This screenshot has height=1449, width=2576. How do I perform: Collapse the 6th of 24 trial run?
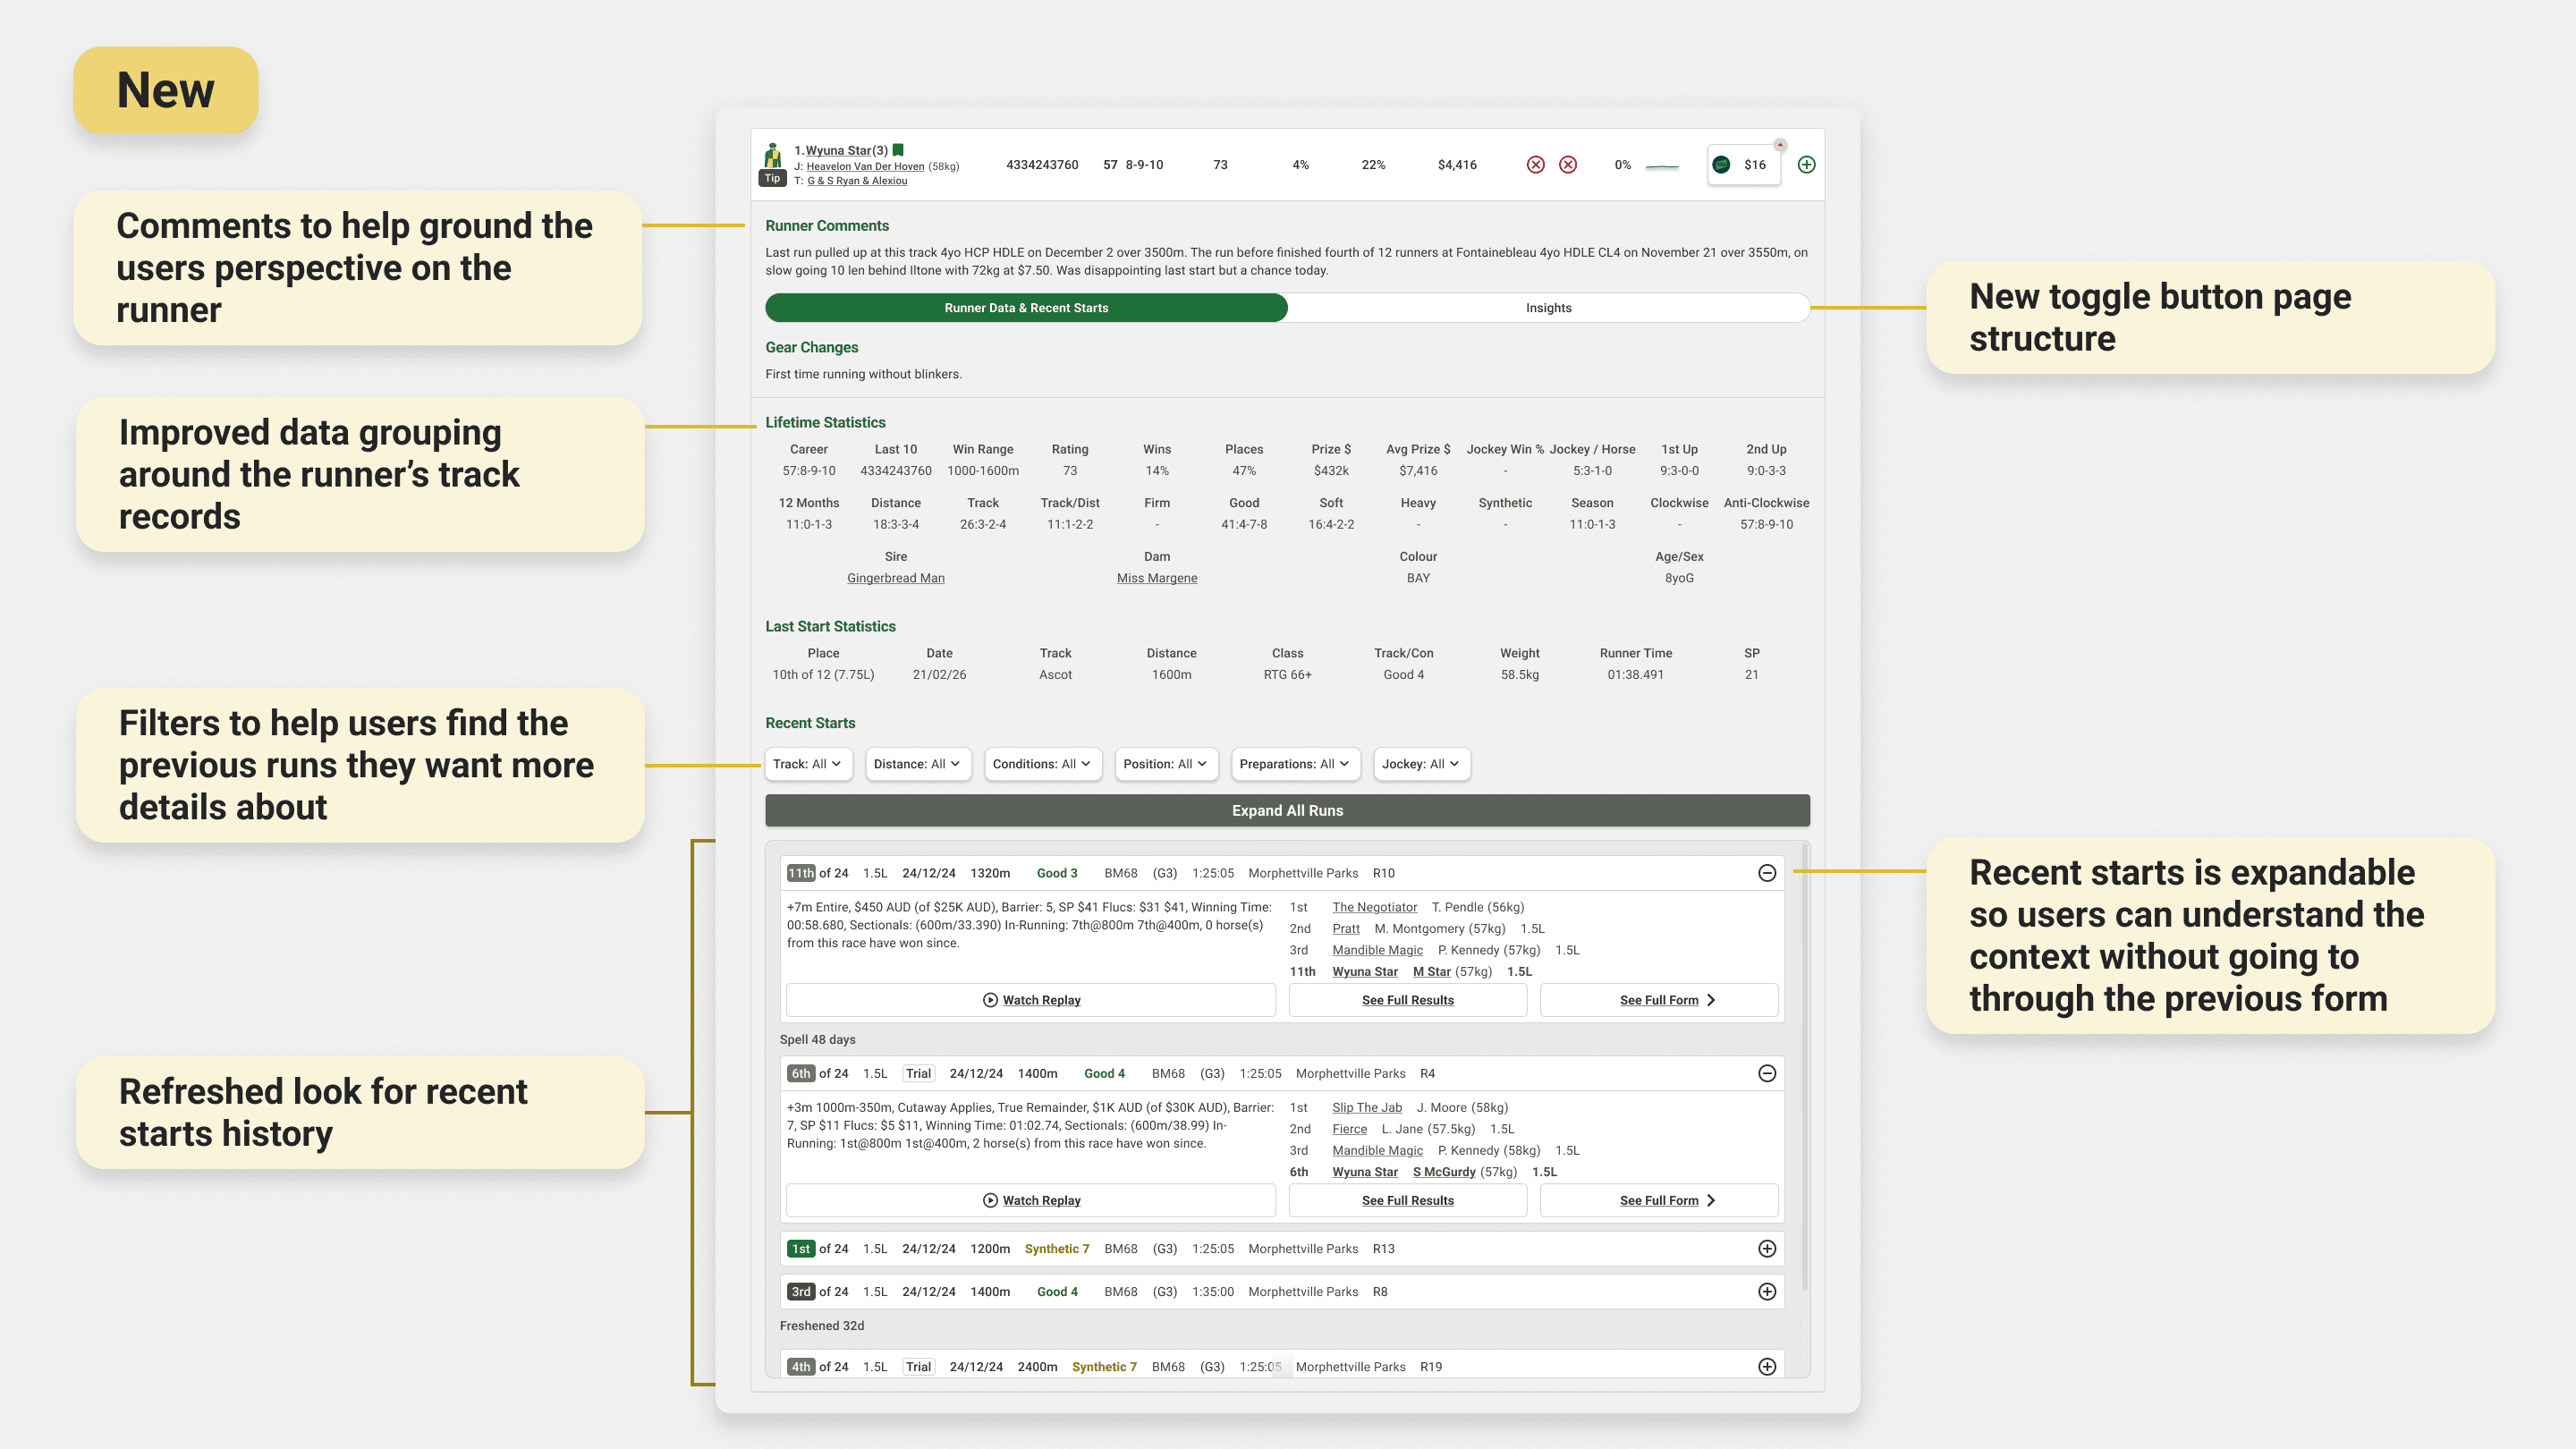coord(1767,1073)
